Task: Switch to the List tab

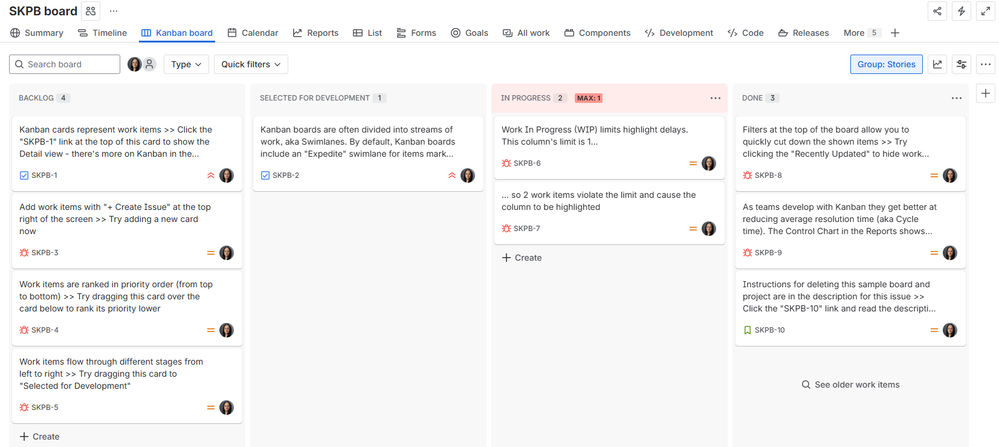Action: tap(368, 33)
